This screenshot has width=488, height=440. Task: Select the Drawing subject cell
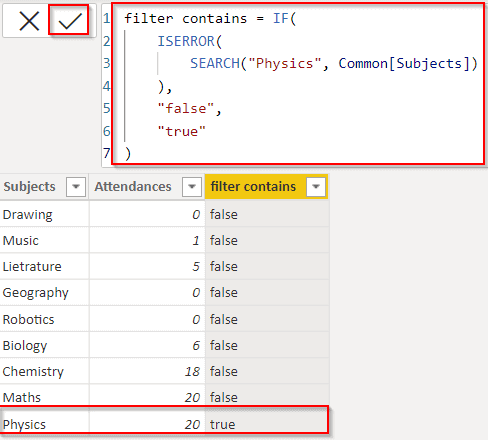[x=44, y=214]
